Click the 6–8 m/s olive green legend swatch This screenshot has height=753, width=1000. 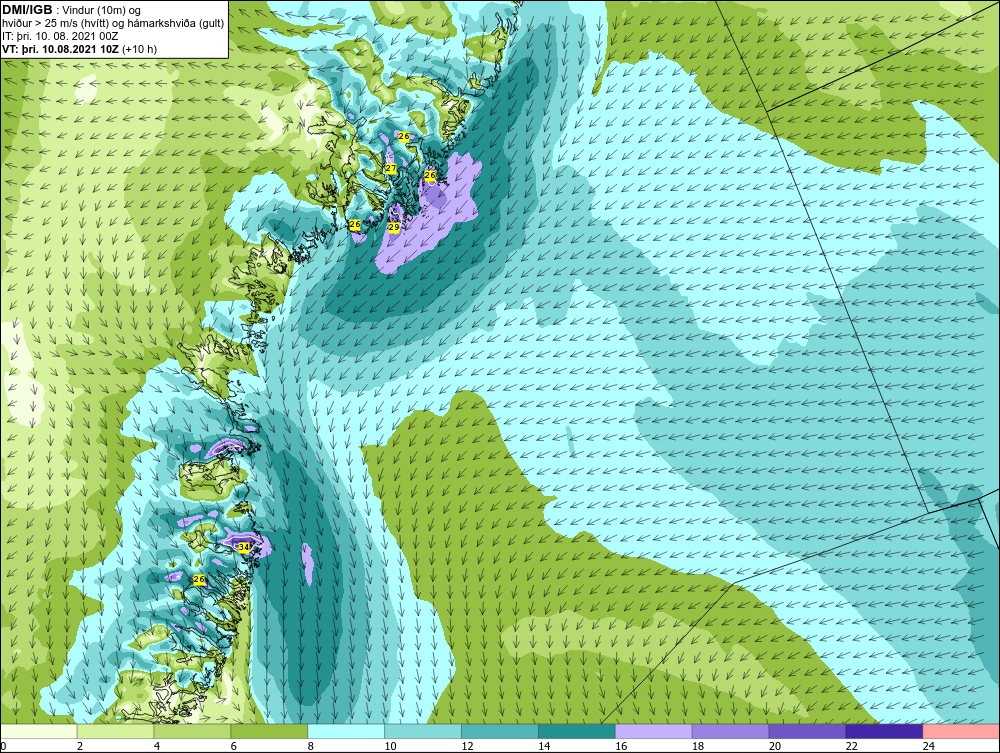click(x=269, y=731)
